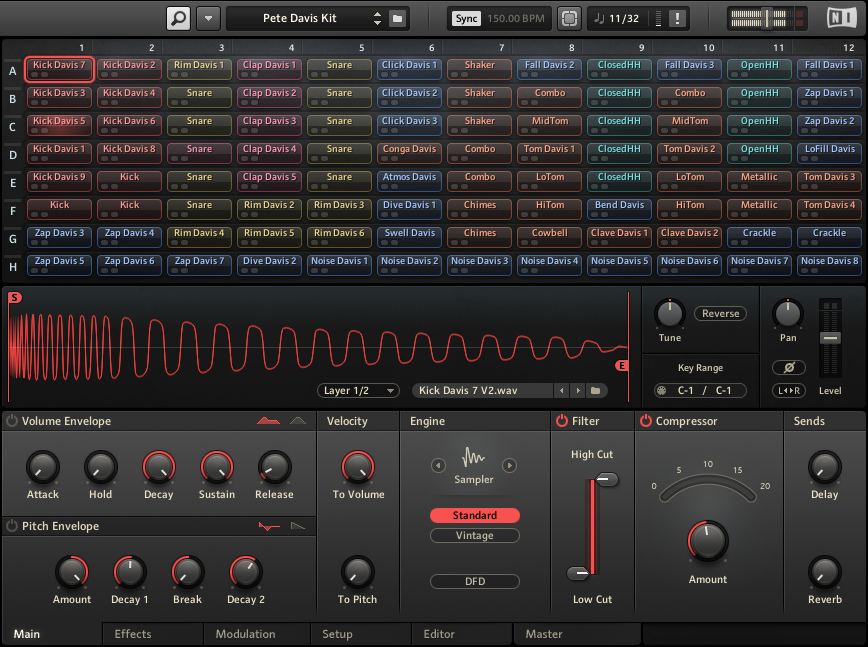Select Standard engine mode
Screen dimensions: 868x647
point(474,515)
